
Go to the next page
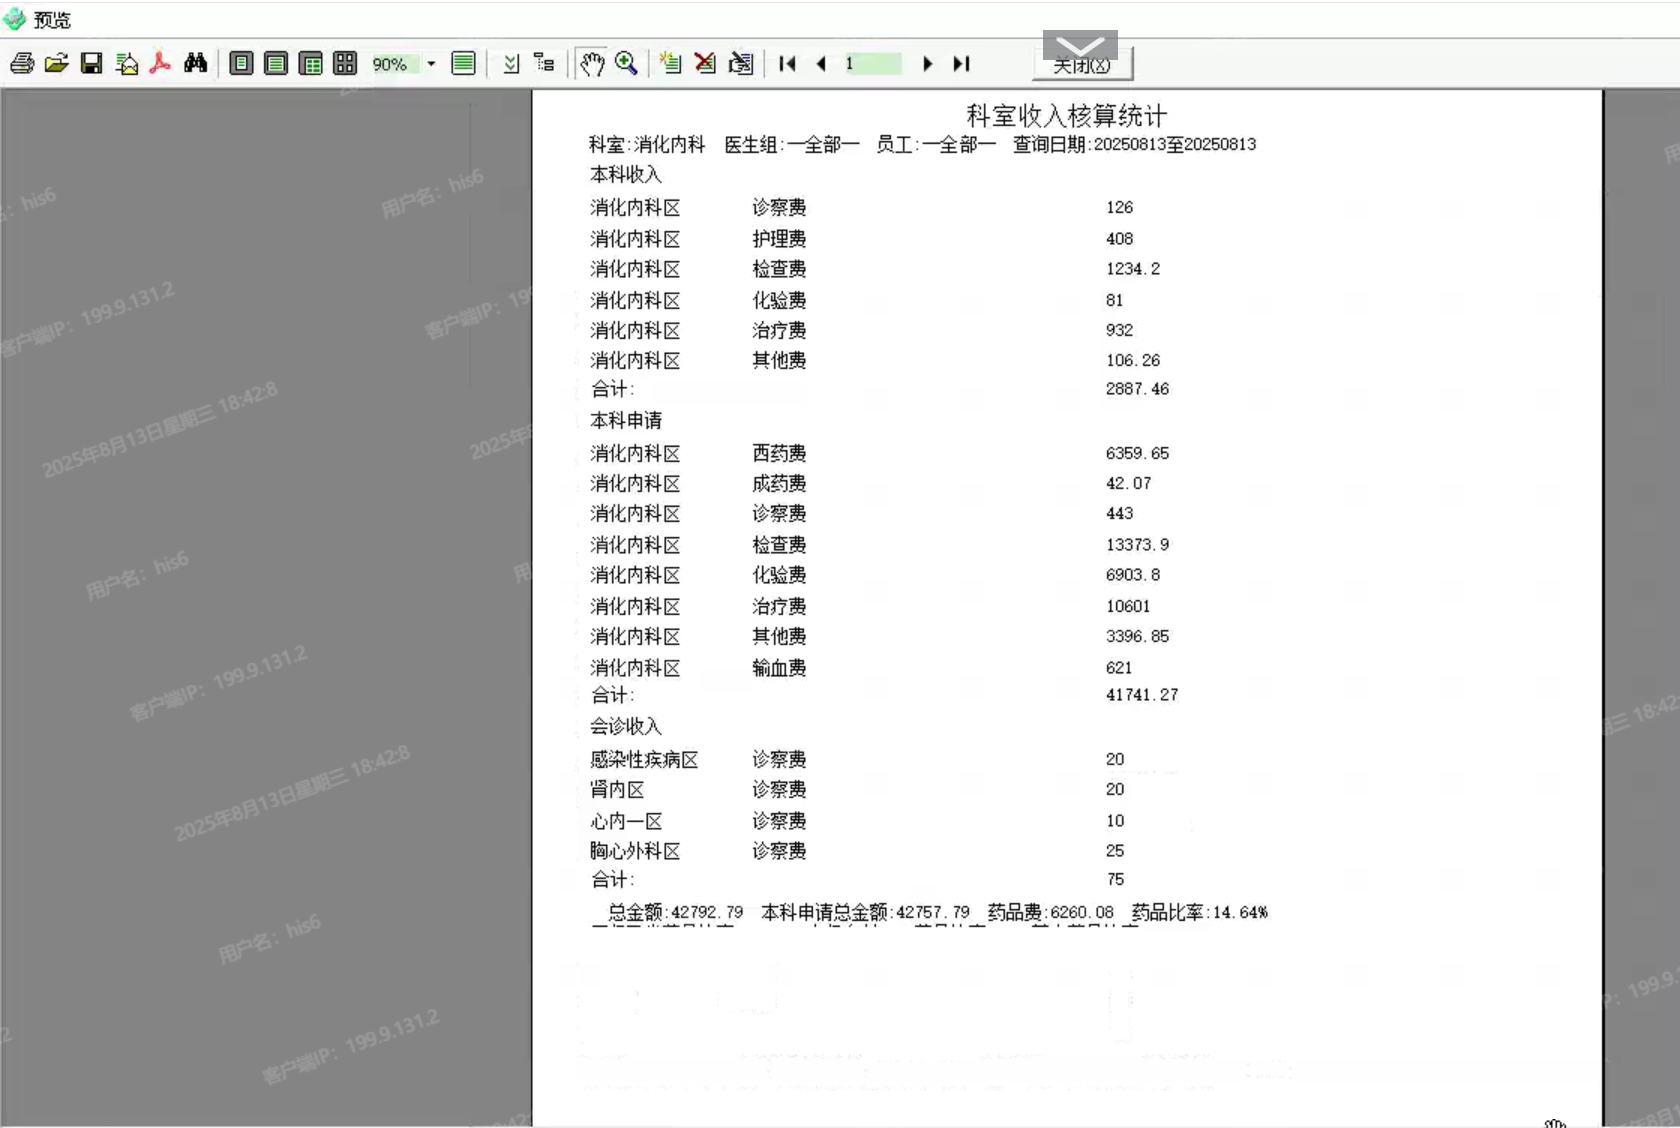point(928,64)
